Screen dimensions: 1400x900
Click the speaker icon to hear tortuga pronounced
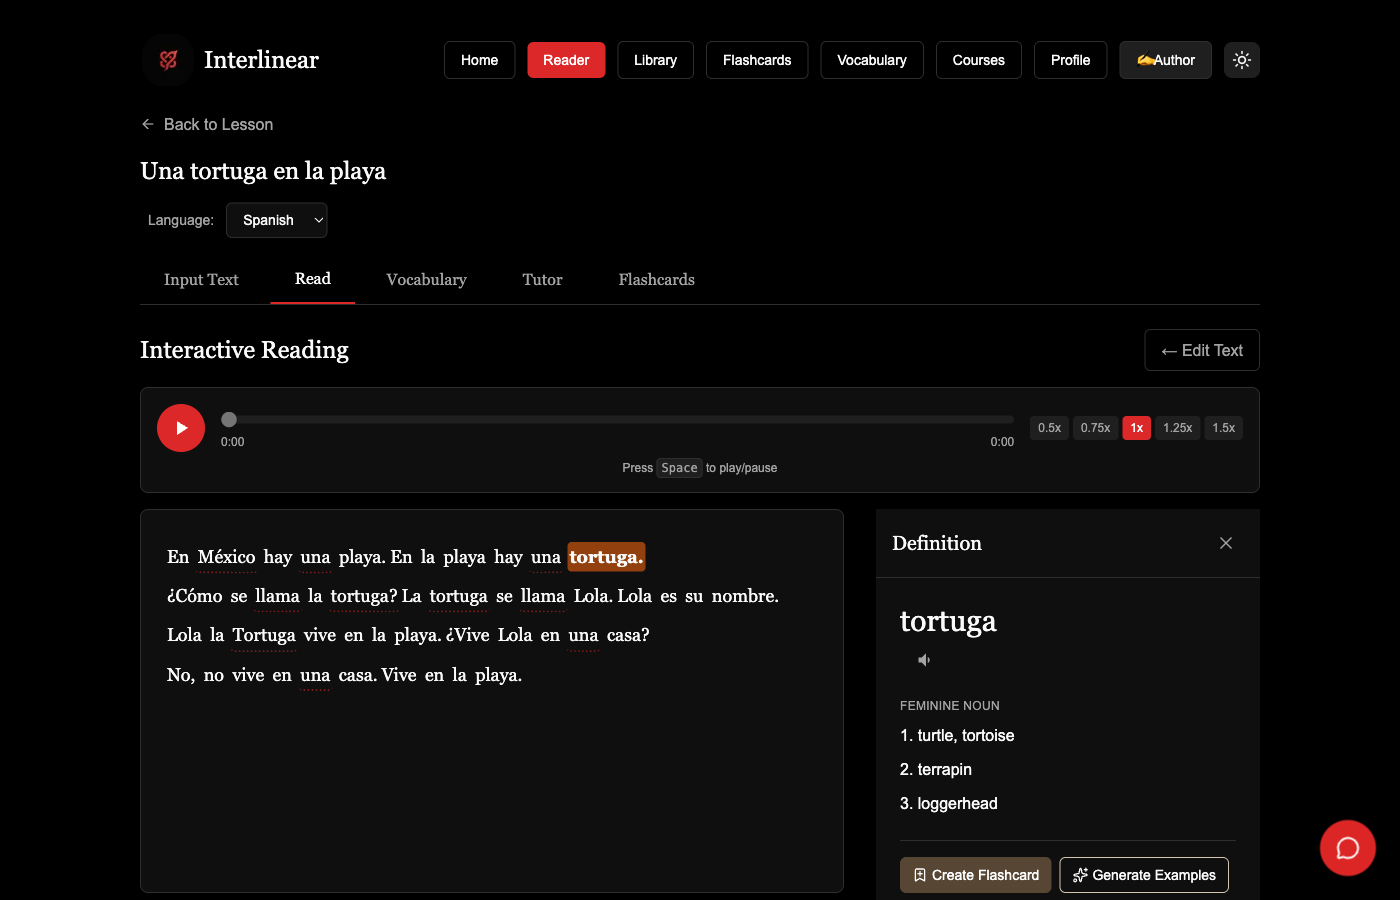point(923,659)
